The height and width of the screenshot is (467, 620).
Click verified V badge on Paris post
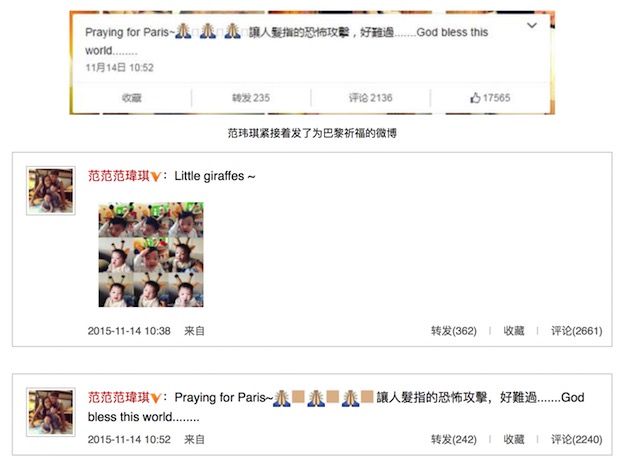coord(155,398)
